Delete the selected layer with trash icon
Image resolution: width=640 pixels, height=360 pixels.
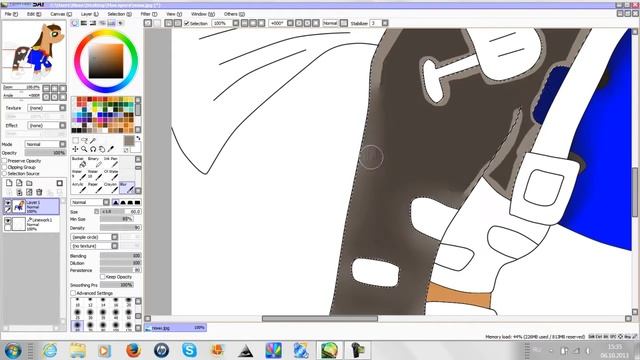click(x=39, y=192)
